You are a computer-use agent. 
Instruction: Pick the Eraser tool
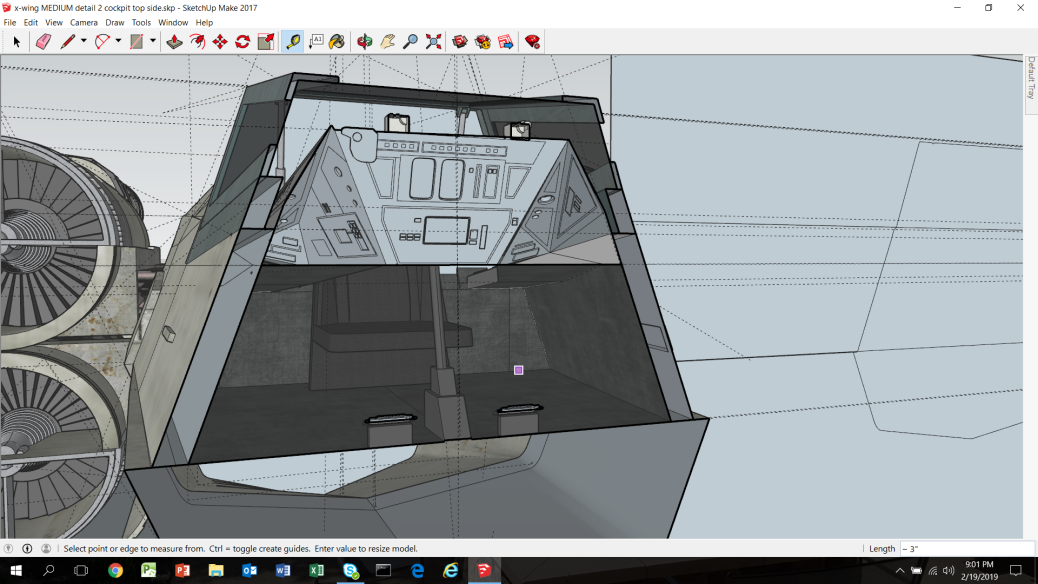[43, 42]
